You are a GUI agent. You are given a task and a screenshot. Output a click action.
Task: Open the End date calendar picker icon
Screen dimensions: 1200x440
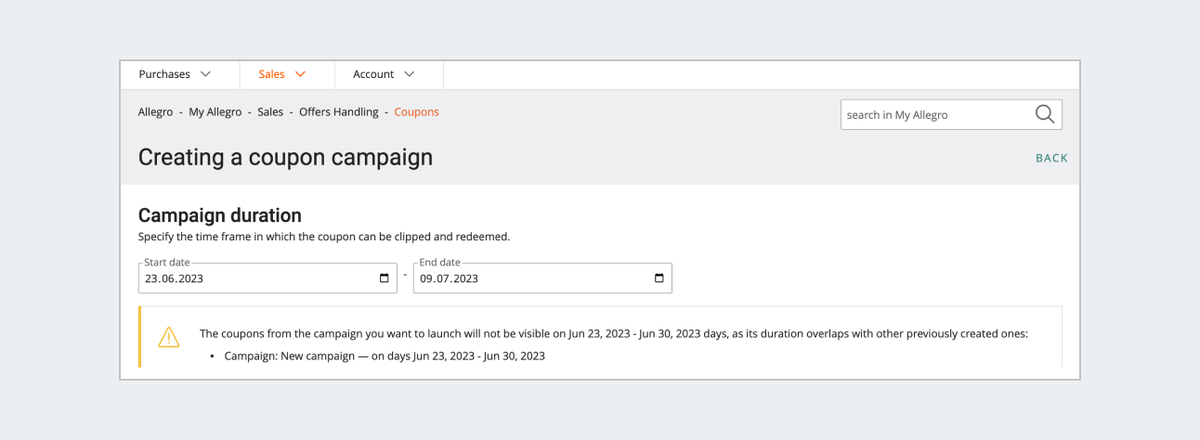point(659,278)
